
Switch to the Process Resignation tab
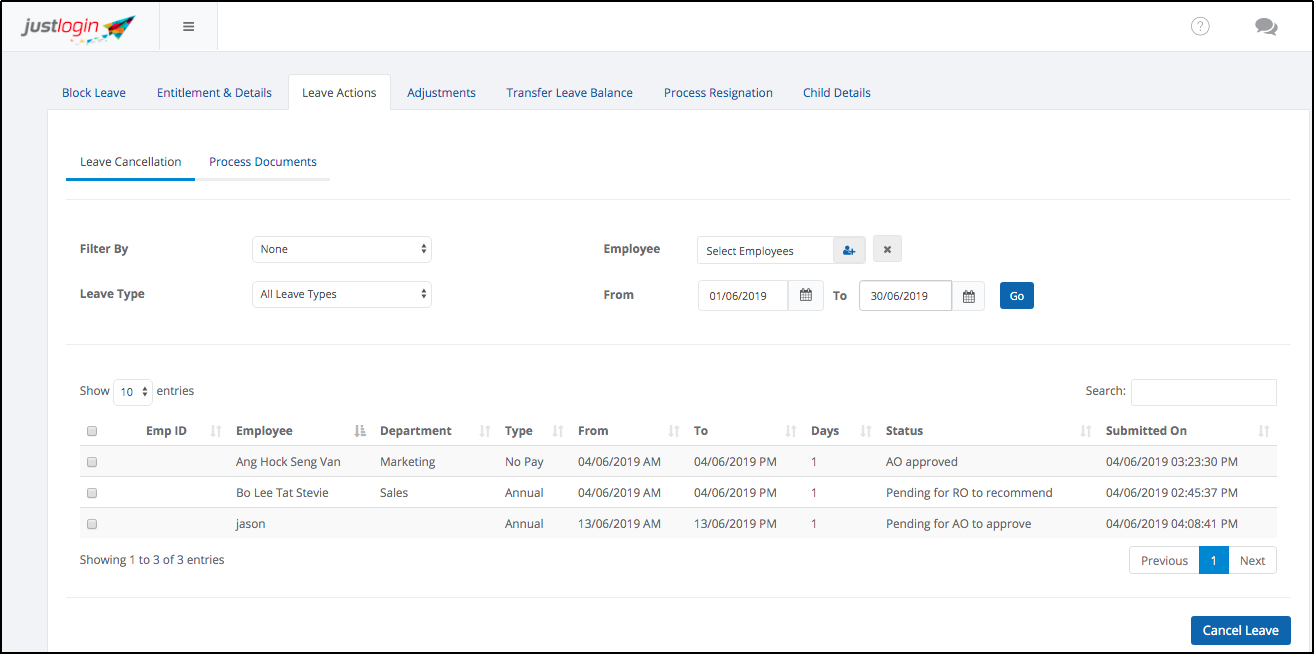pos(718,93)
